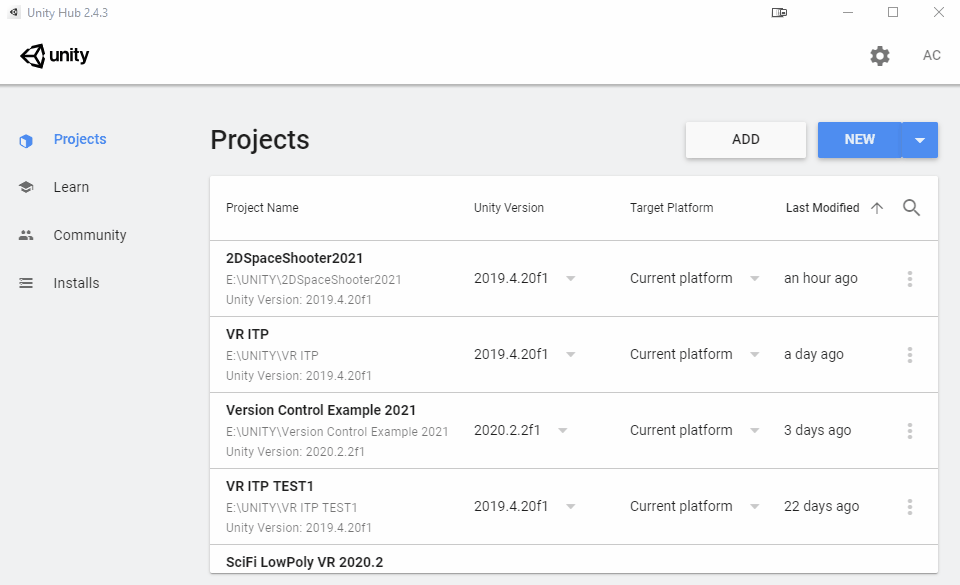Click the ADD project button
This screenshot has height=585, width=960.
point(746,140)
